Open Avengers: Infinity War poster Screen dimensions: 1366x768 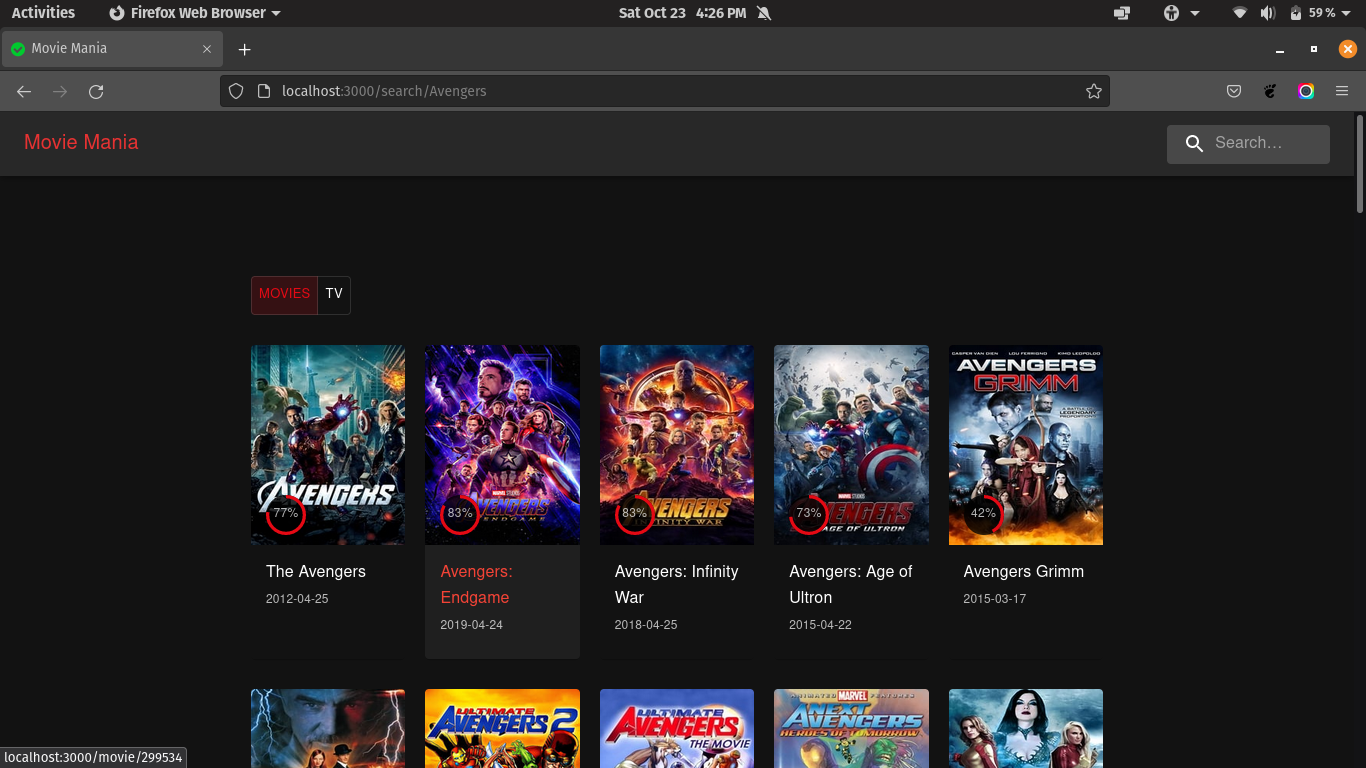[677, 445]
